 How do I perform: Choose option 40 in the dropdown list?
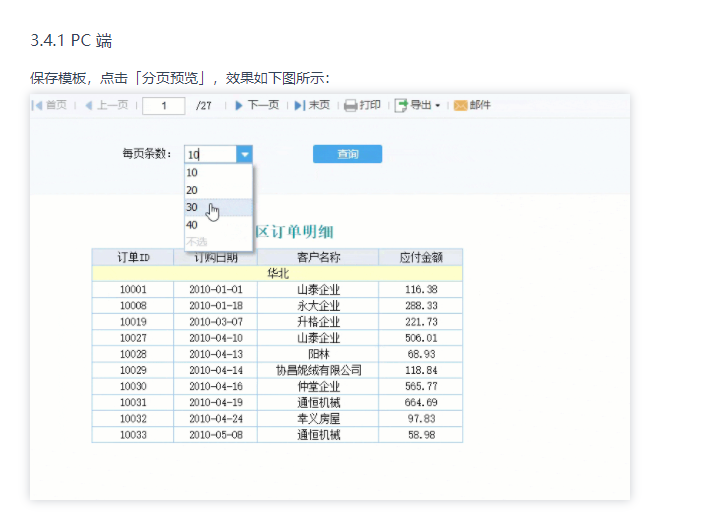[x=218, y=225]
